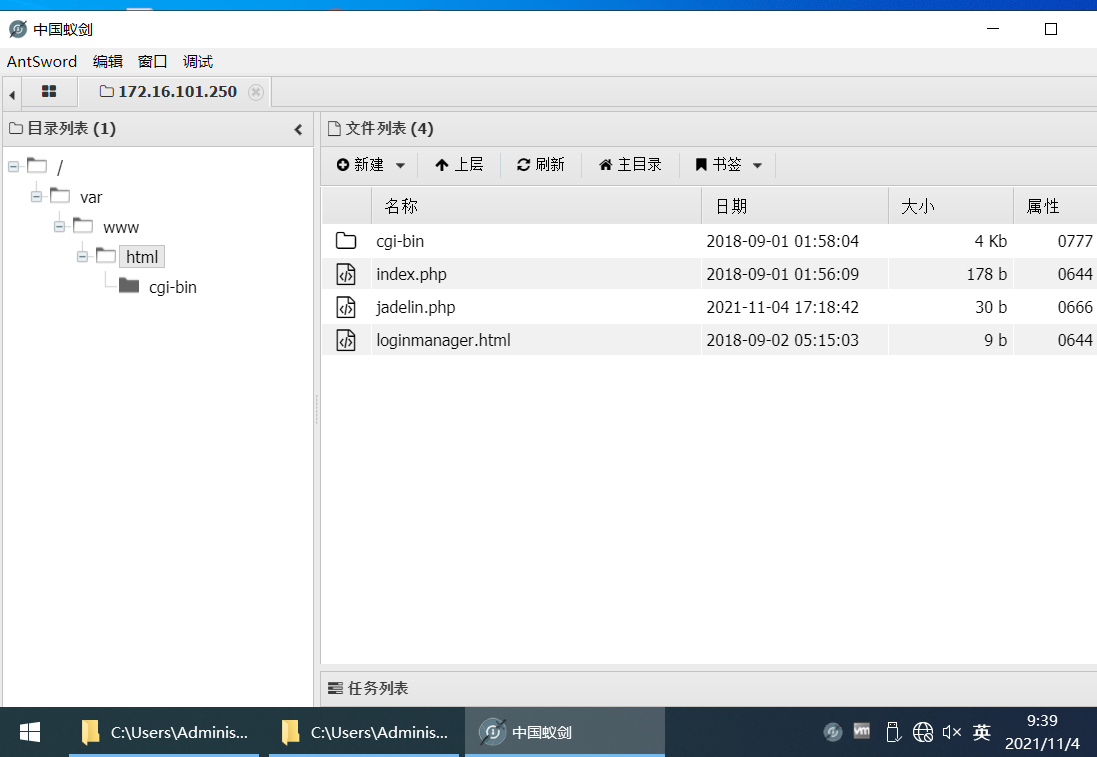Viewport: 1097px width, 757px height.
Task: Click the cgi-bin folder icon in file list
Action: tap(346, 241)
